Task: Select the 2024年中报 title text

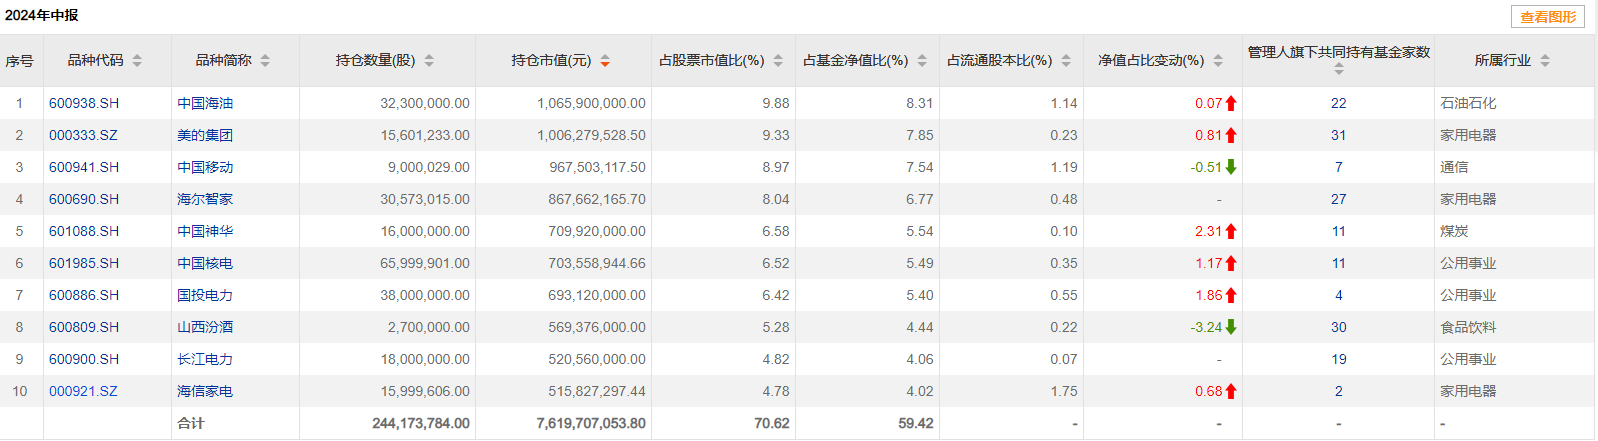Action: [x=41, y=15]
